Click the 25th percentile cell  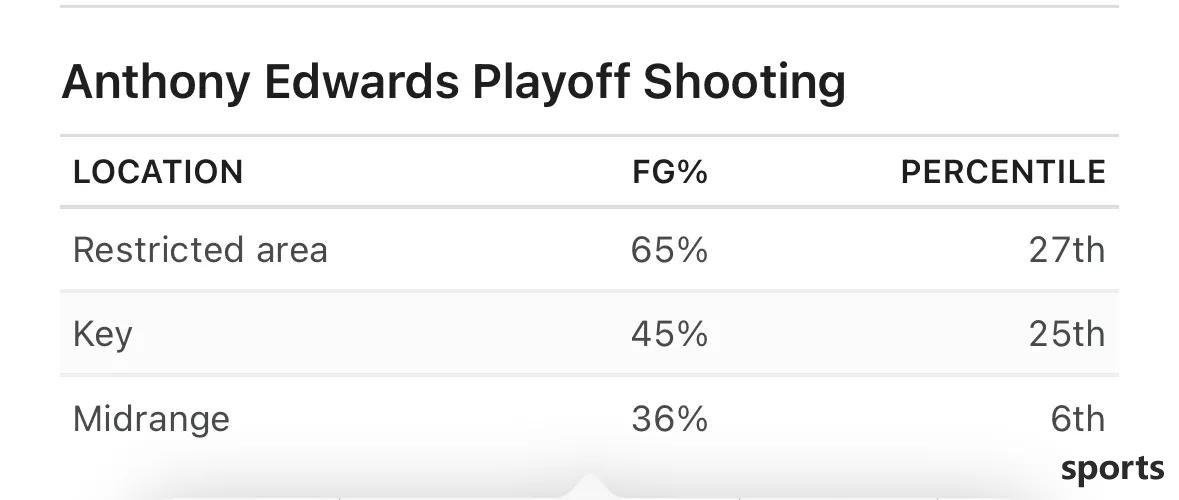1067,334
